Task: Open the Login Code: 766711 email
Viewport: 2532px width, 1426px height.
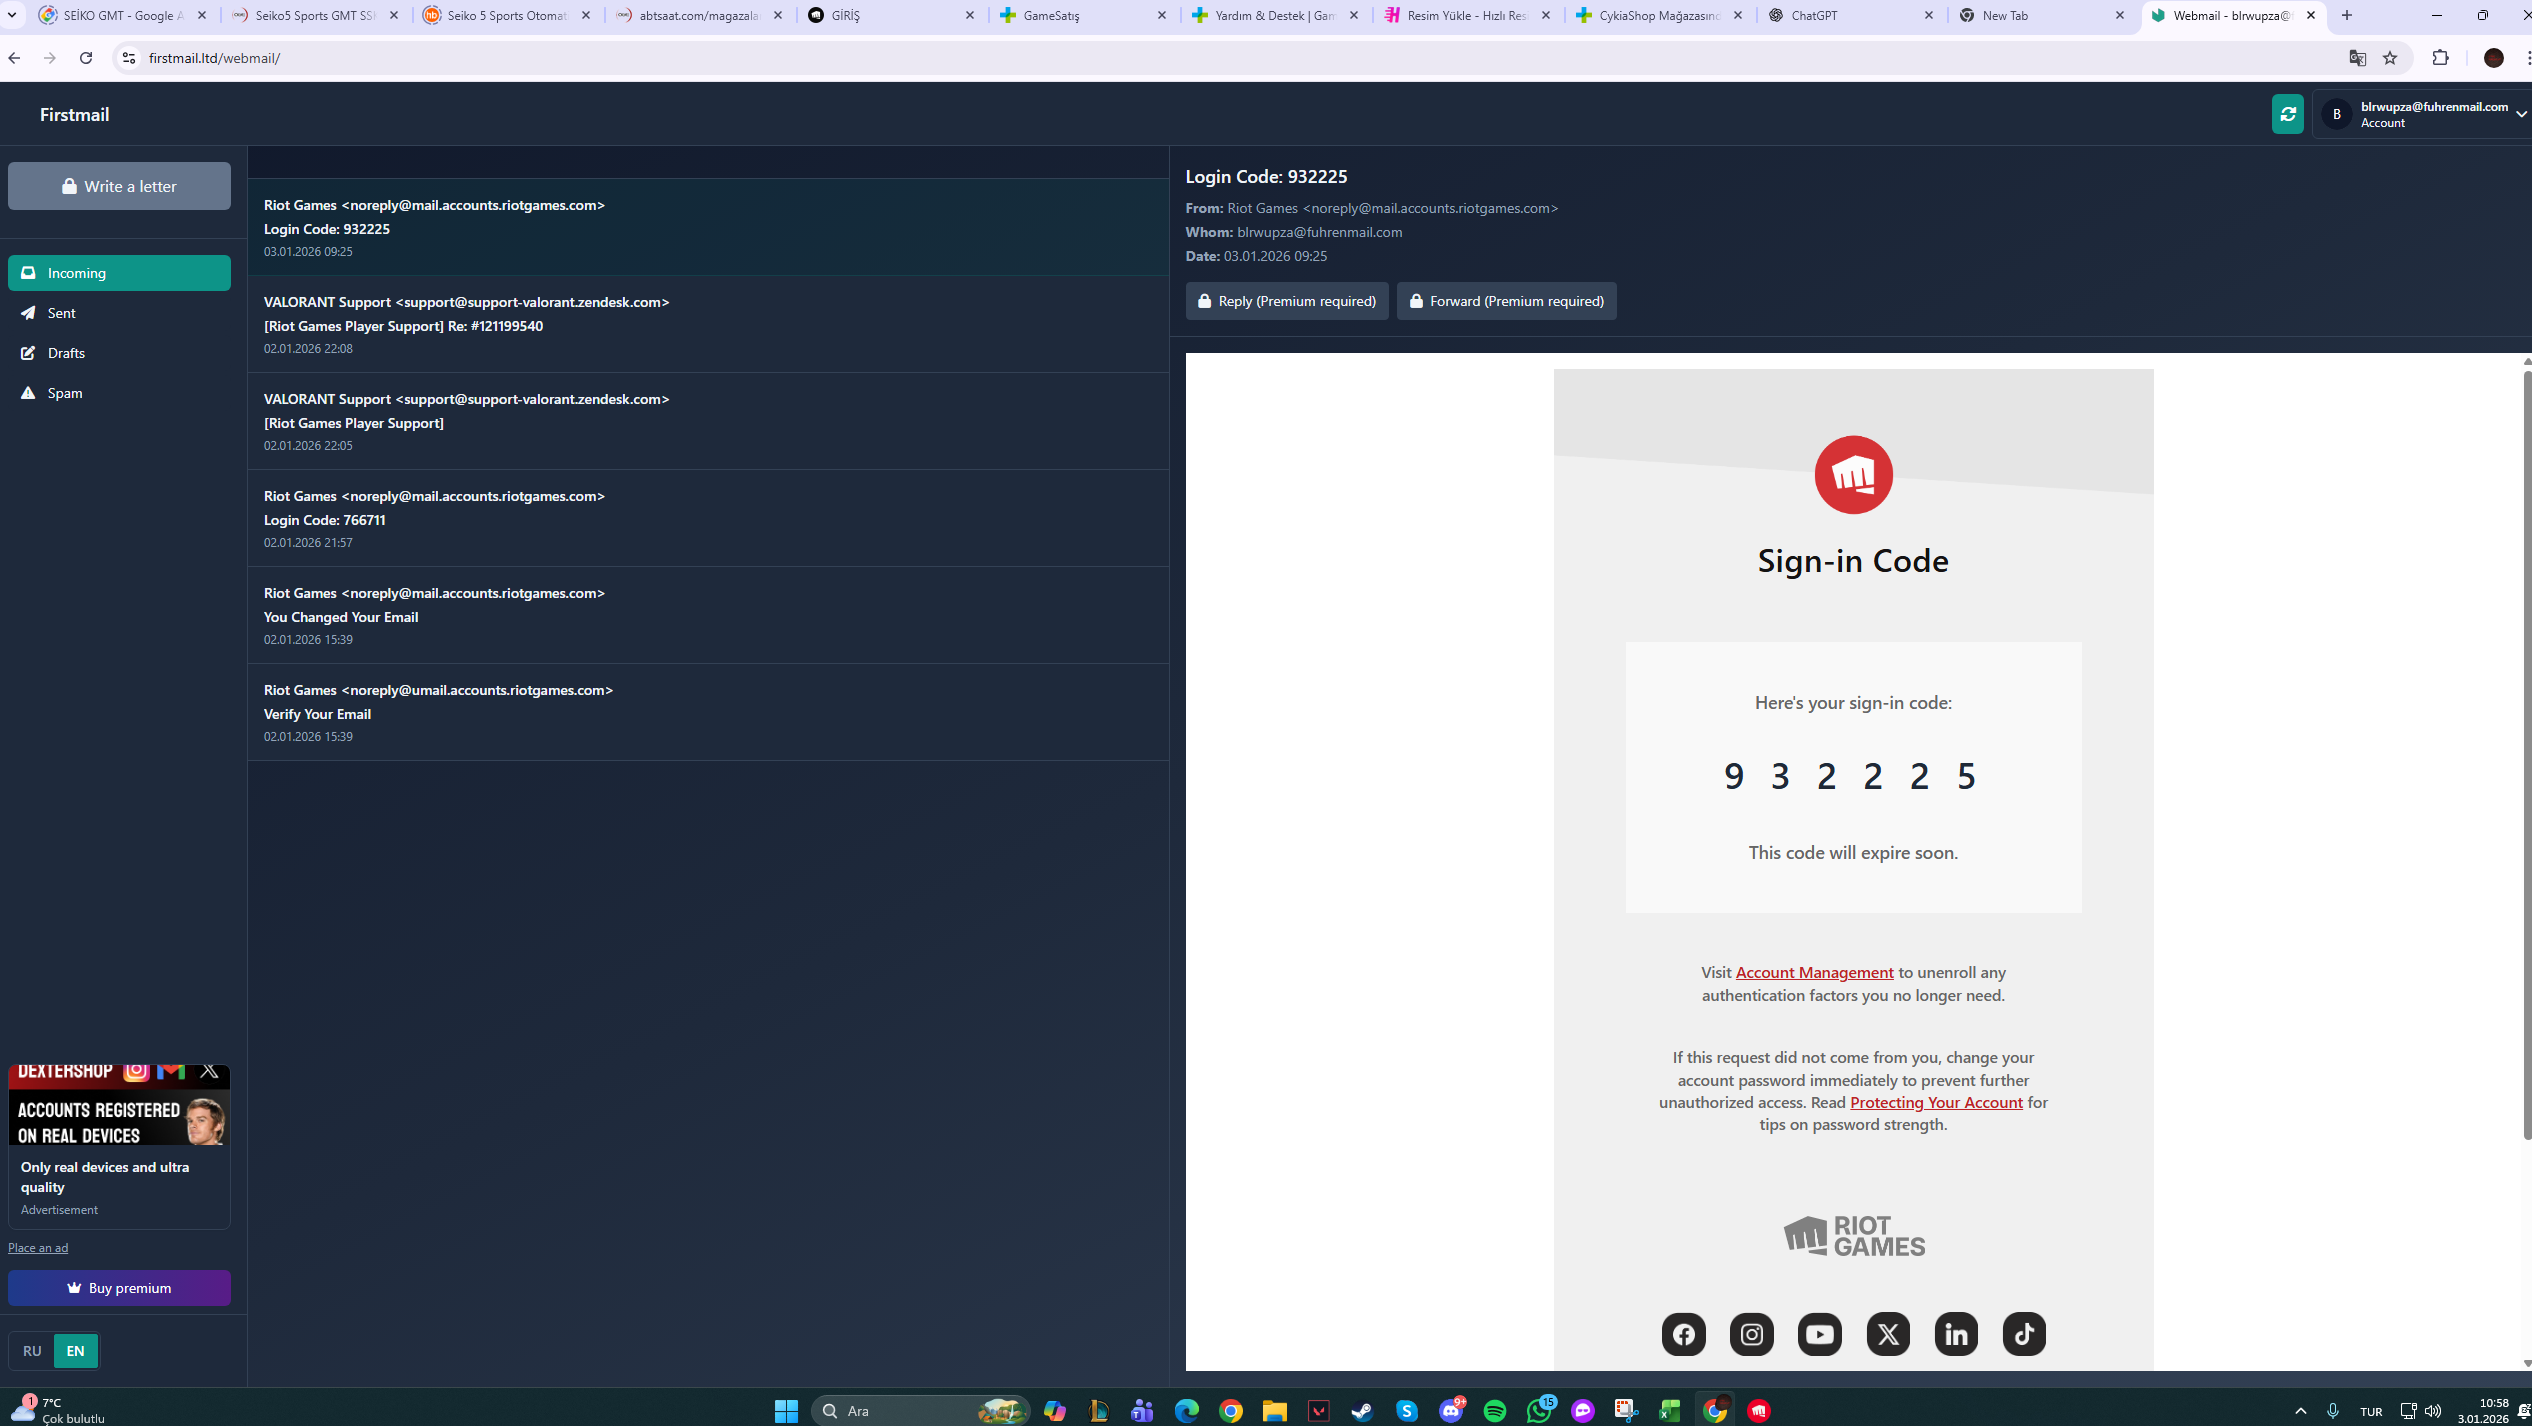Action: [708, 518]
